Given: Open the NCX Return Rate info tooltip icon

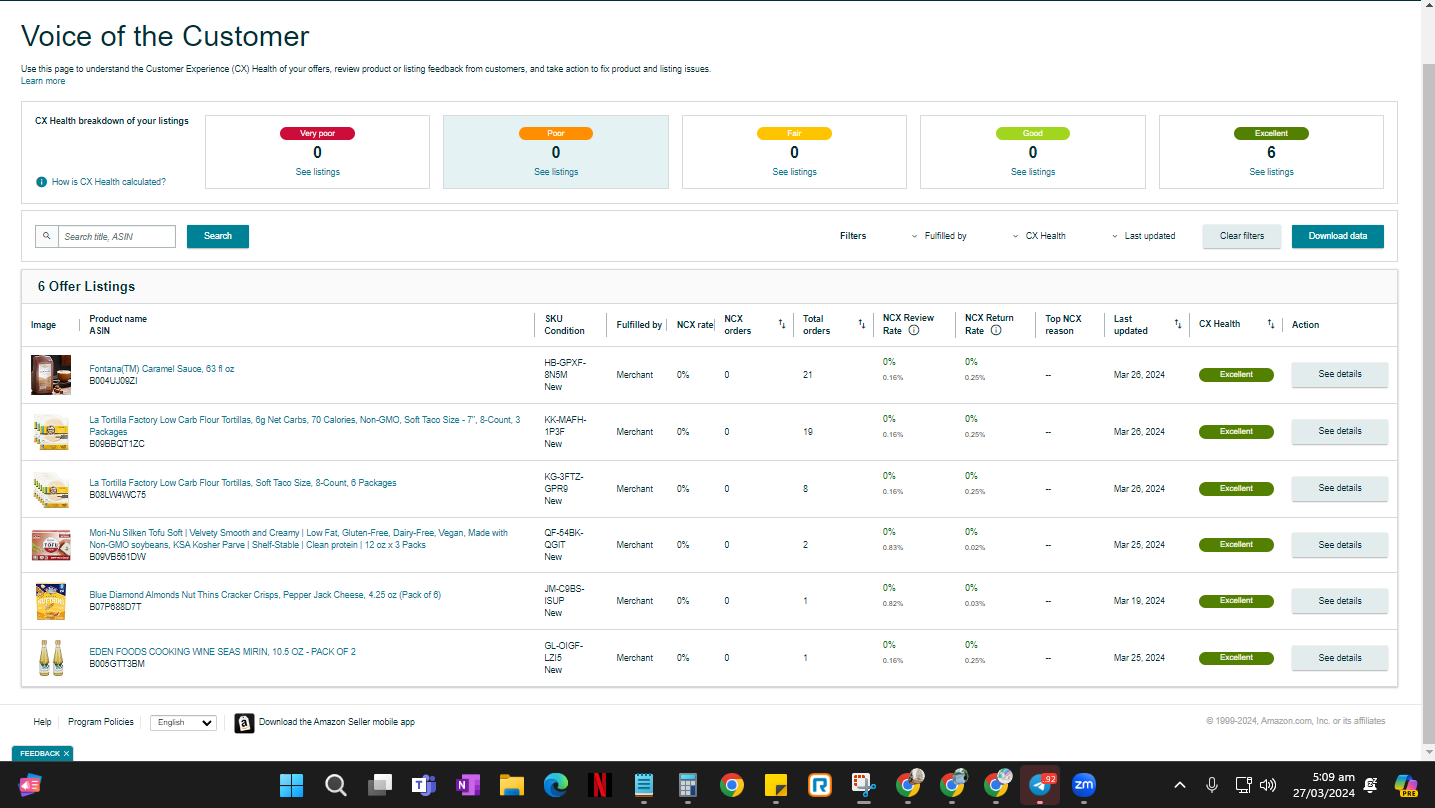Looking at the screenshot, I should click(x=996, y=330).
